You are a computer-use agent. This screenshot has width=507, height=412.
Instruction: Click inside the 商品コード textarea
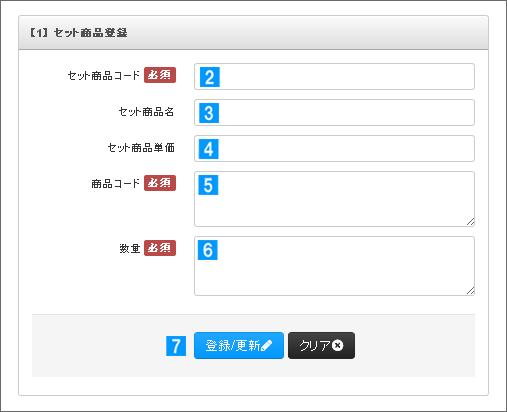pos(334,199)
